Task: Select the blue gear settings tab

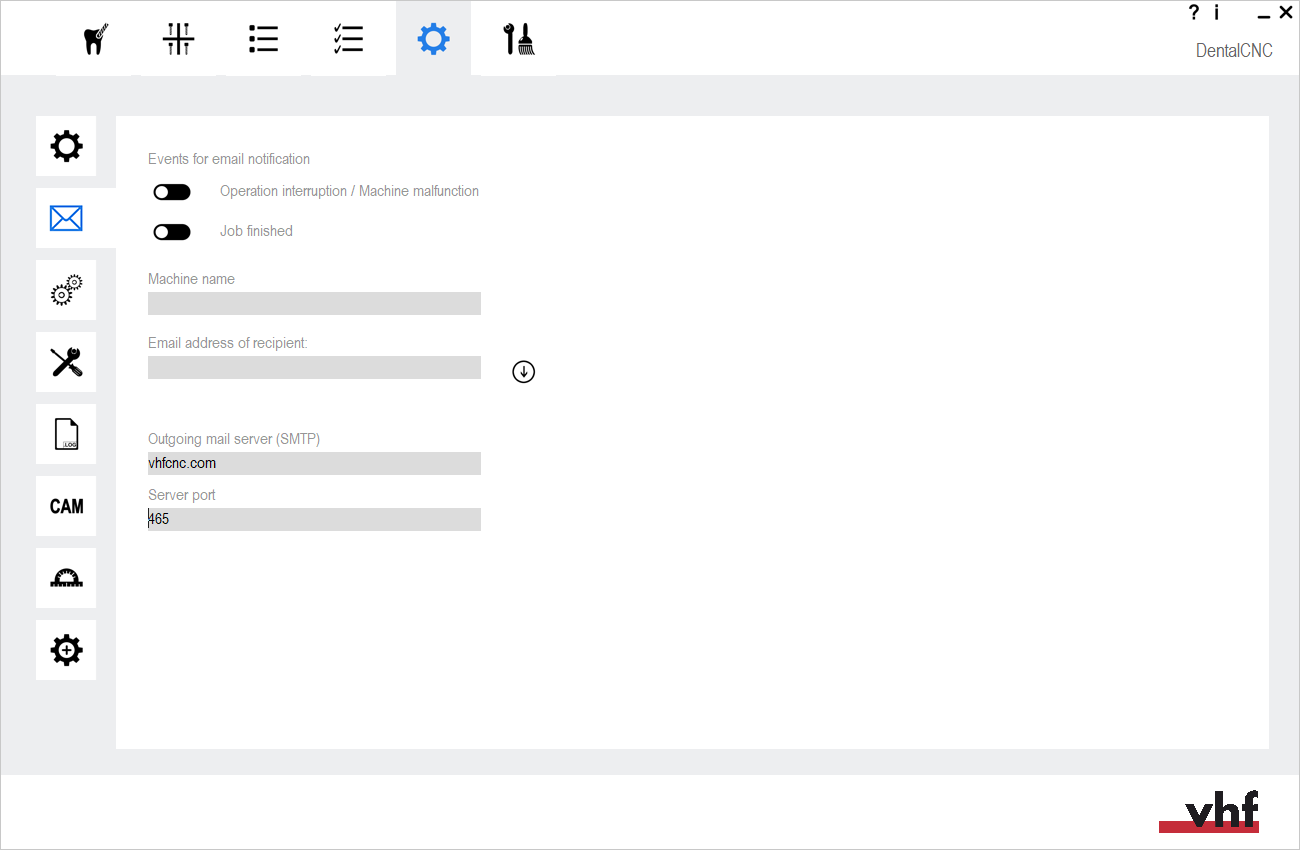Action: [433, 39]
